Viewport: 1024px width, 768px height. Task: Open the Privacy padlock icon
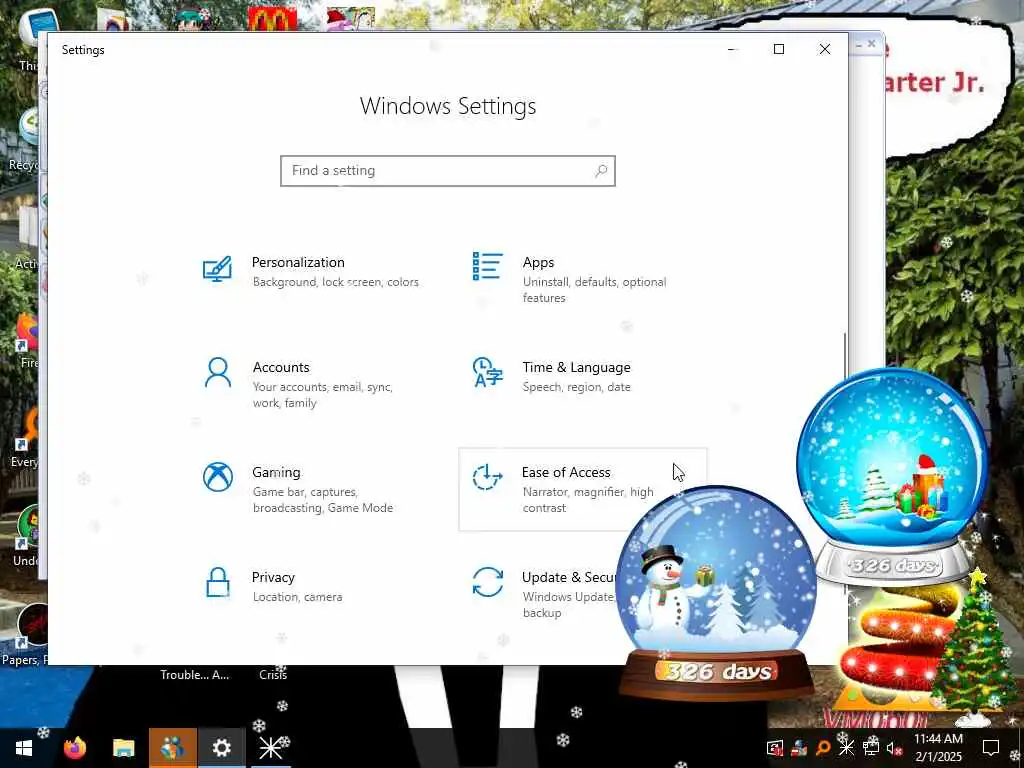(x=217, y=582)
